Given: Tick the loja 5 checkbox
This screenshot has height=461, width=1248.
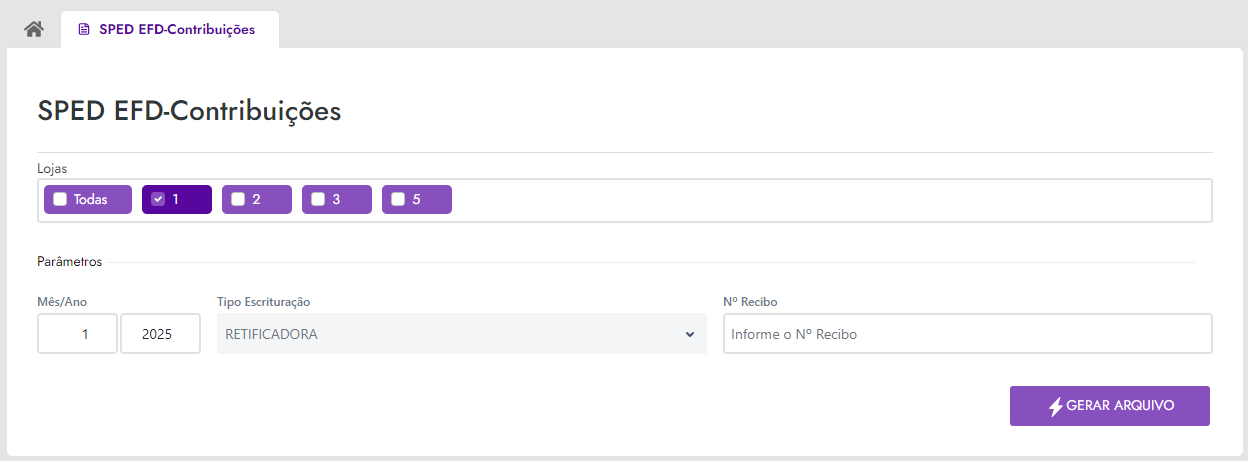Looking at the screenshot, I should pos(398,199).
